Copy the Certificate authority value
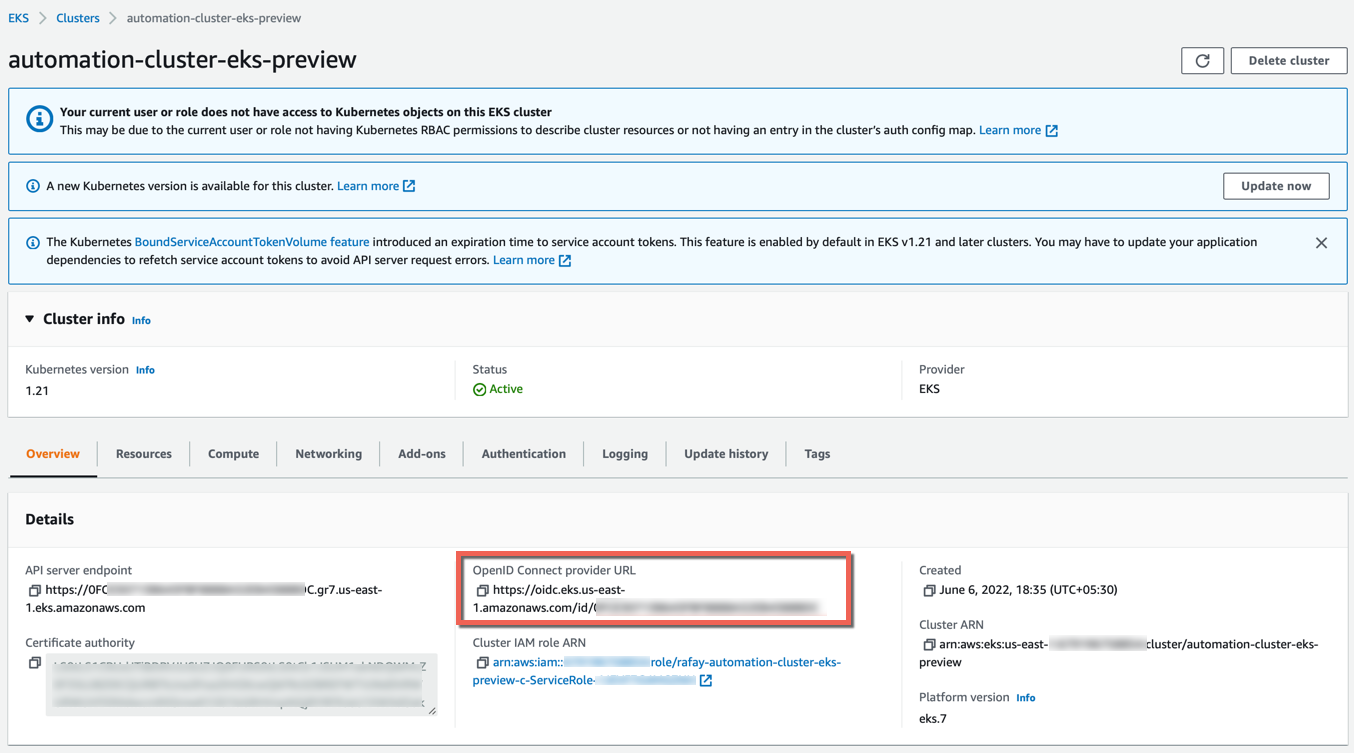The image size is (1354, 753). click(x=34, y=663)
